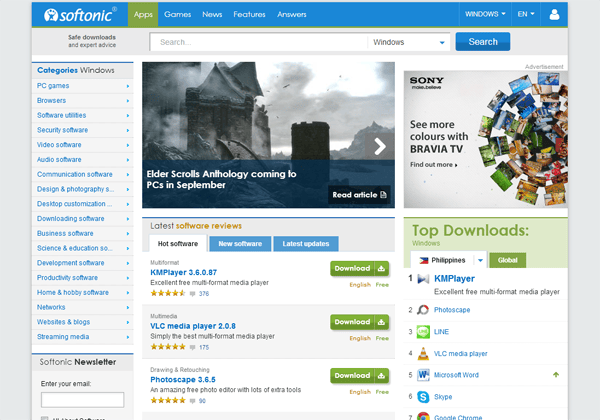Click the Elder Scrolls Anthology headline
This screenshot has height=420, width=600.
[221, 179]
